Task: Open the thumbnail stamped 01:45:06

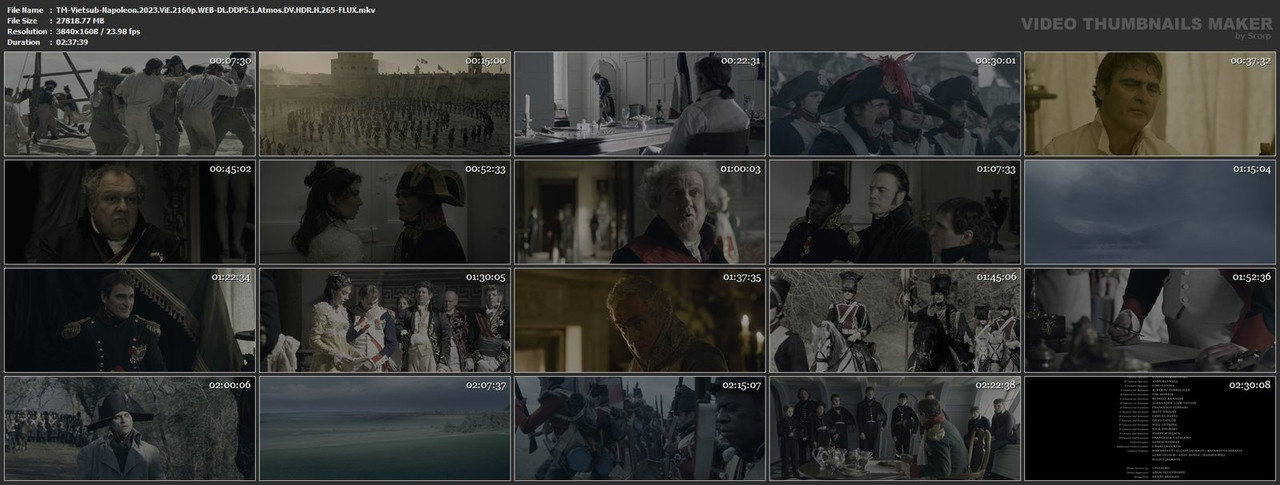Action: [x=895, y=319]
